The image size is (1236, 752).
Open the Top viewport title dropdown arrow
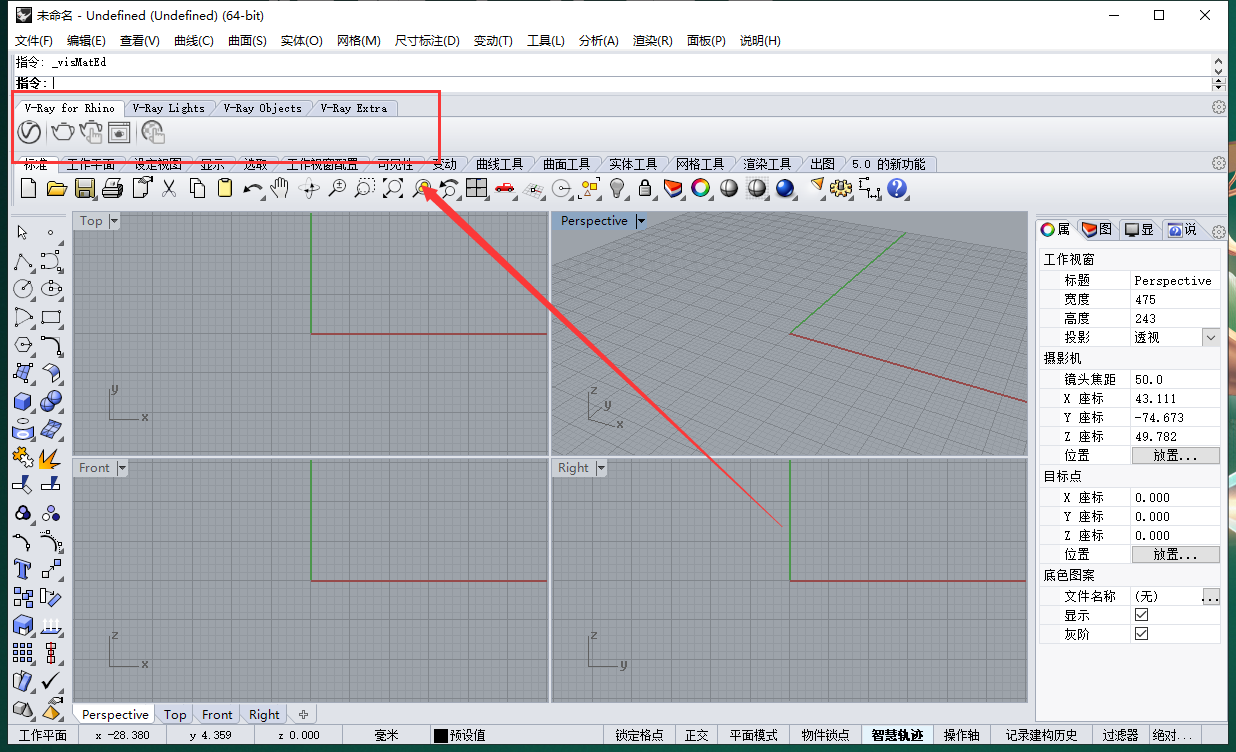click(x=114, y=221)
